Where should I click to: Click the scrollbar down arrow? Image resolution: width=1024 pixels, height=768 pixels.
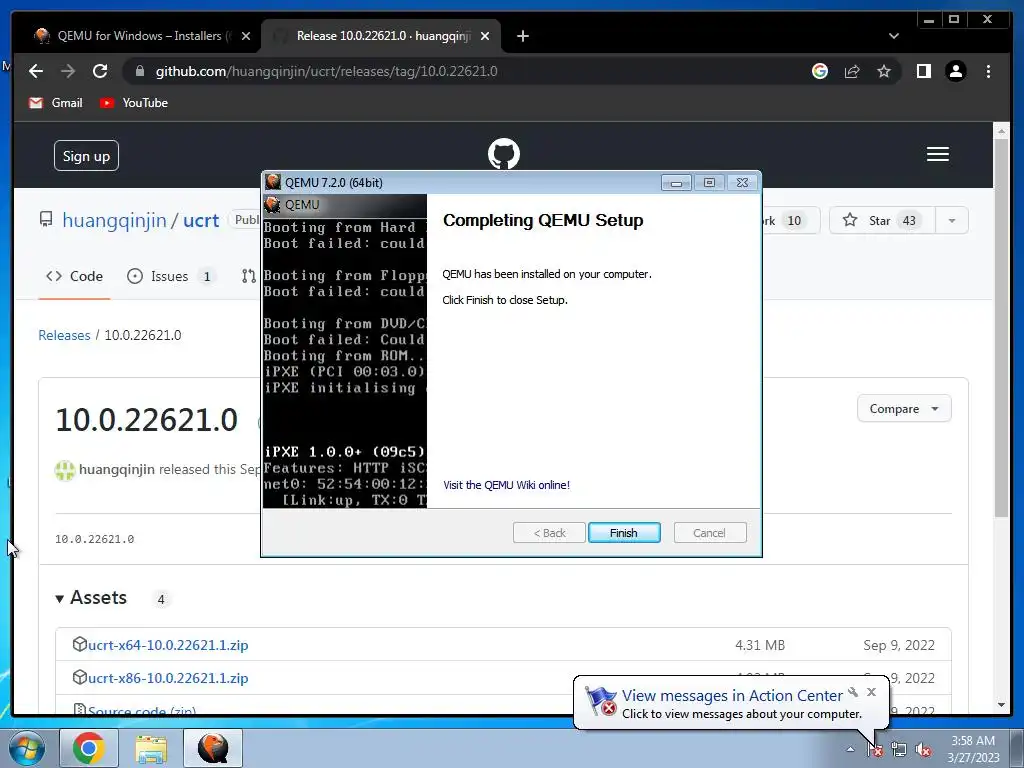(1001, 705)
